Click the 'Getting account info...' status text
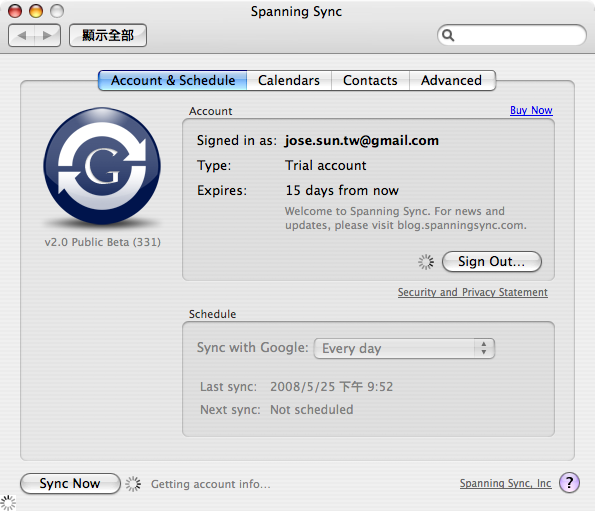595x511 pixels. pyautogui.click(x=211, y=484)
